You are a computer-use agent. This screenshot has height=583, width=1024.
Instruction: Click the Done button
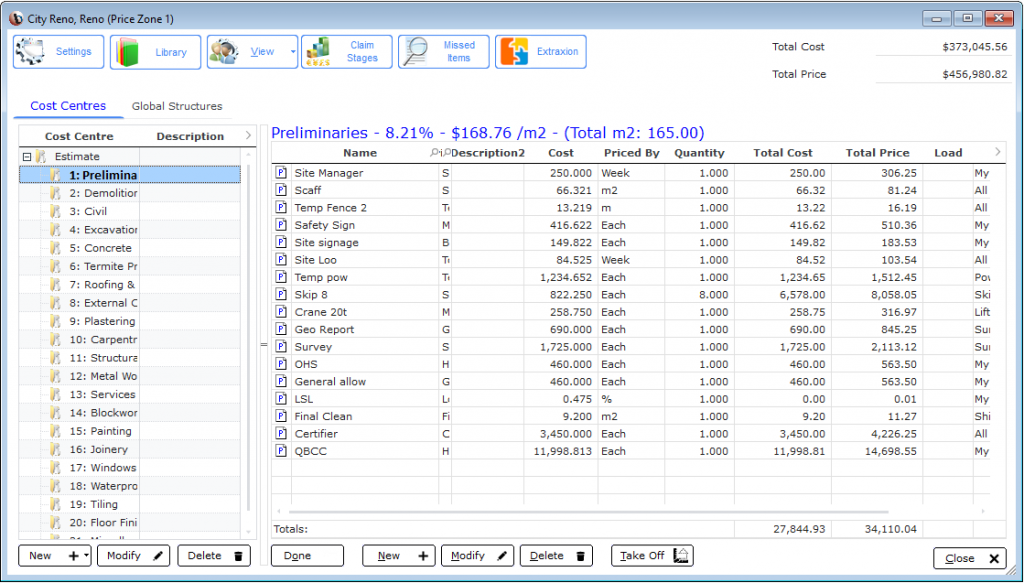307,555
